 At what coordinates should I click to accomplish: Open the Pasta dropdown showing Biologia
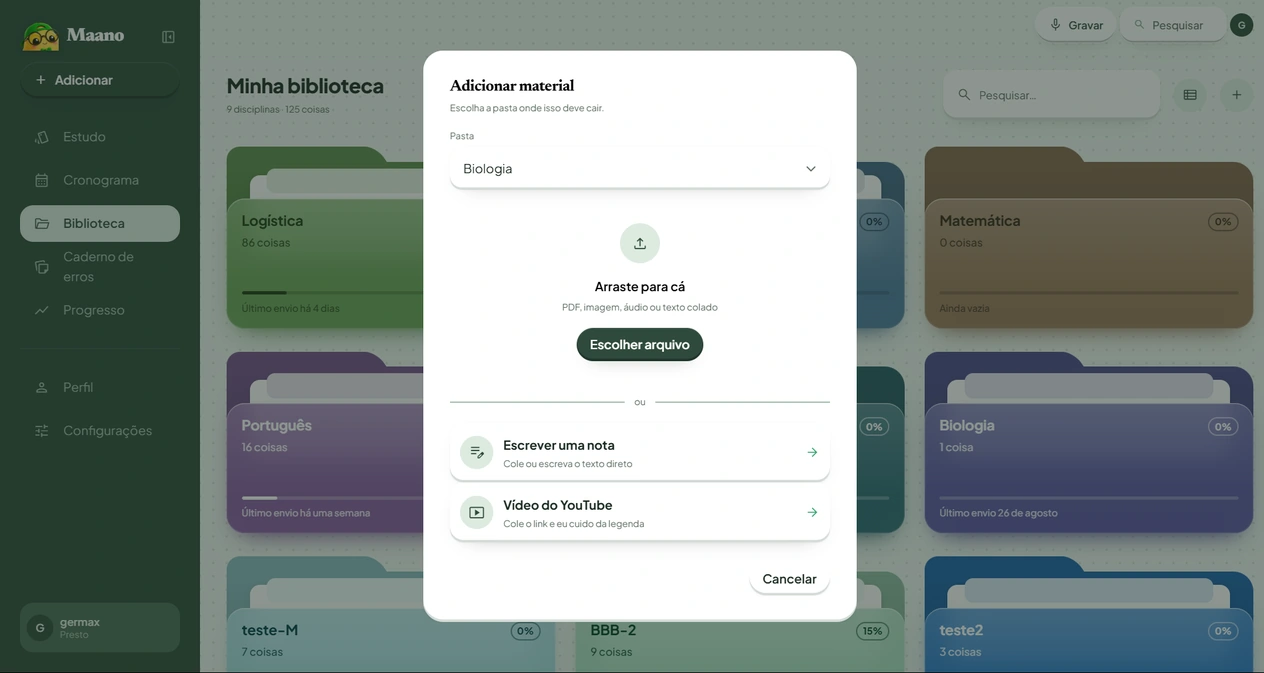[640, 169]
